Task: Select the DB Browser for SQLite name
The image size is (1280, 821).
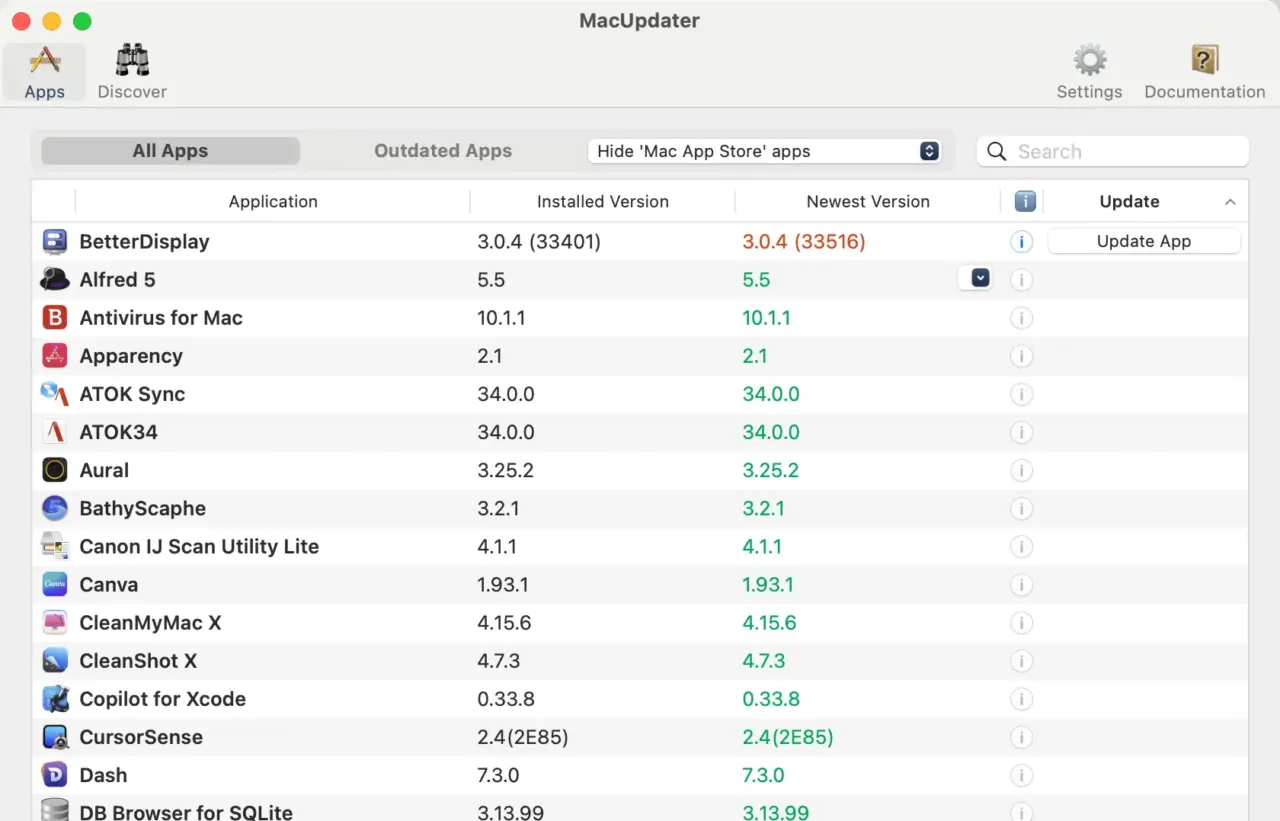Action: point(186,812)
